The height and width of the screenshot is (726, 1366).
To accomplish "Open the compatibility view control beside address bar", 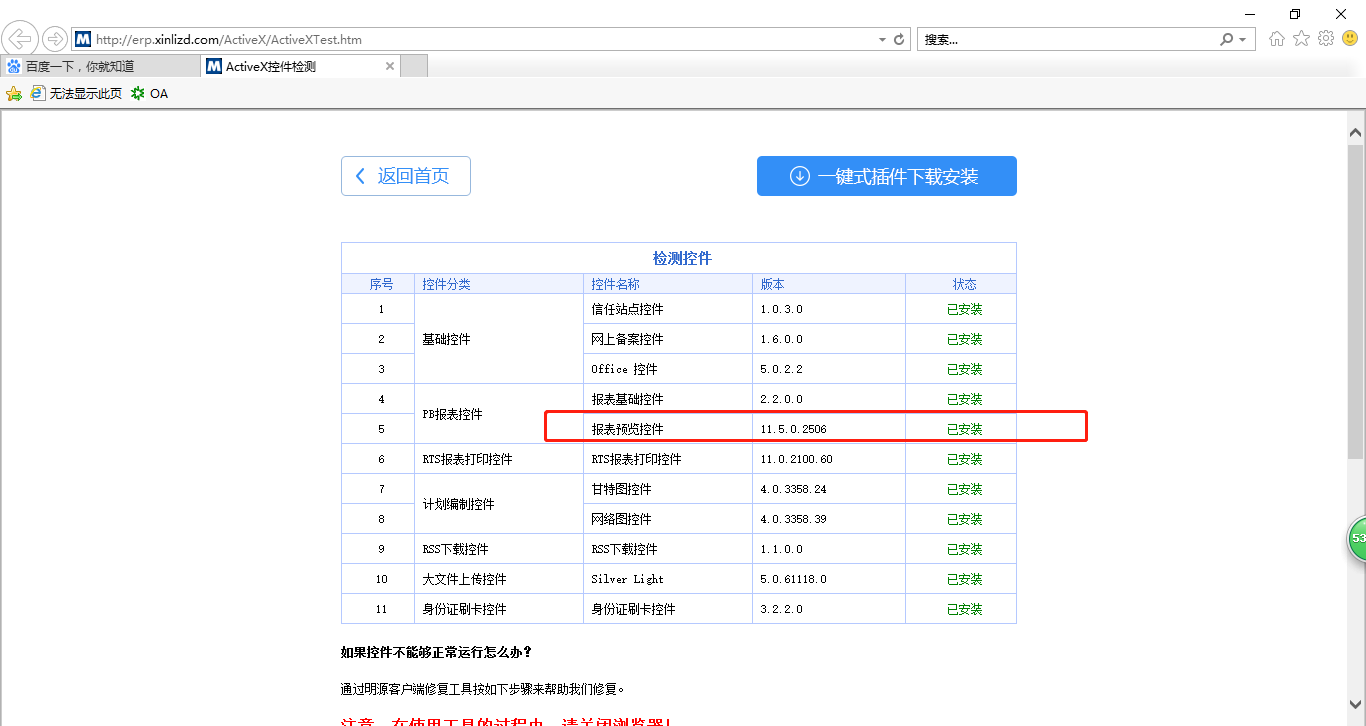I will (x=899, y=38).
